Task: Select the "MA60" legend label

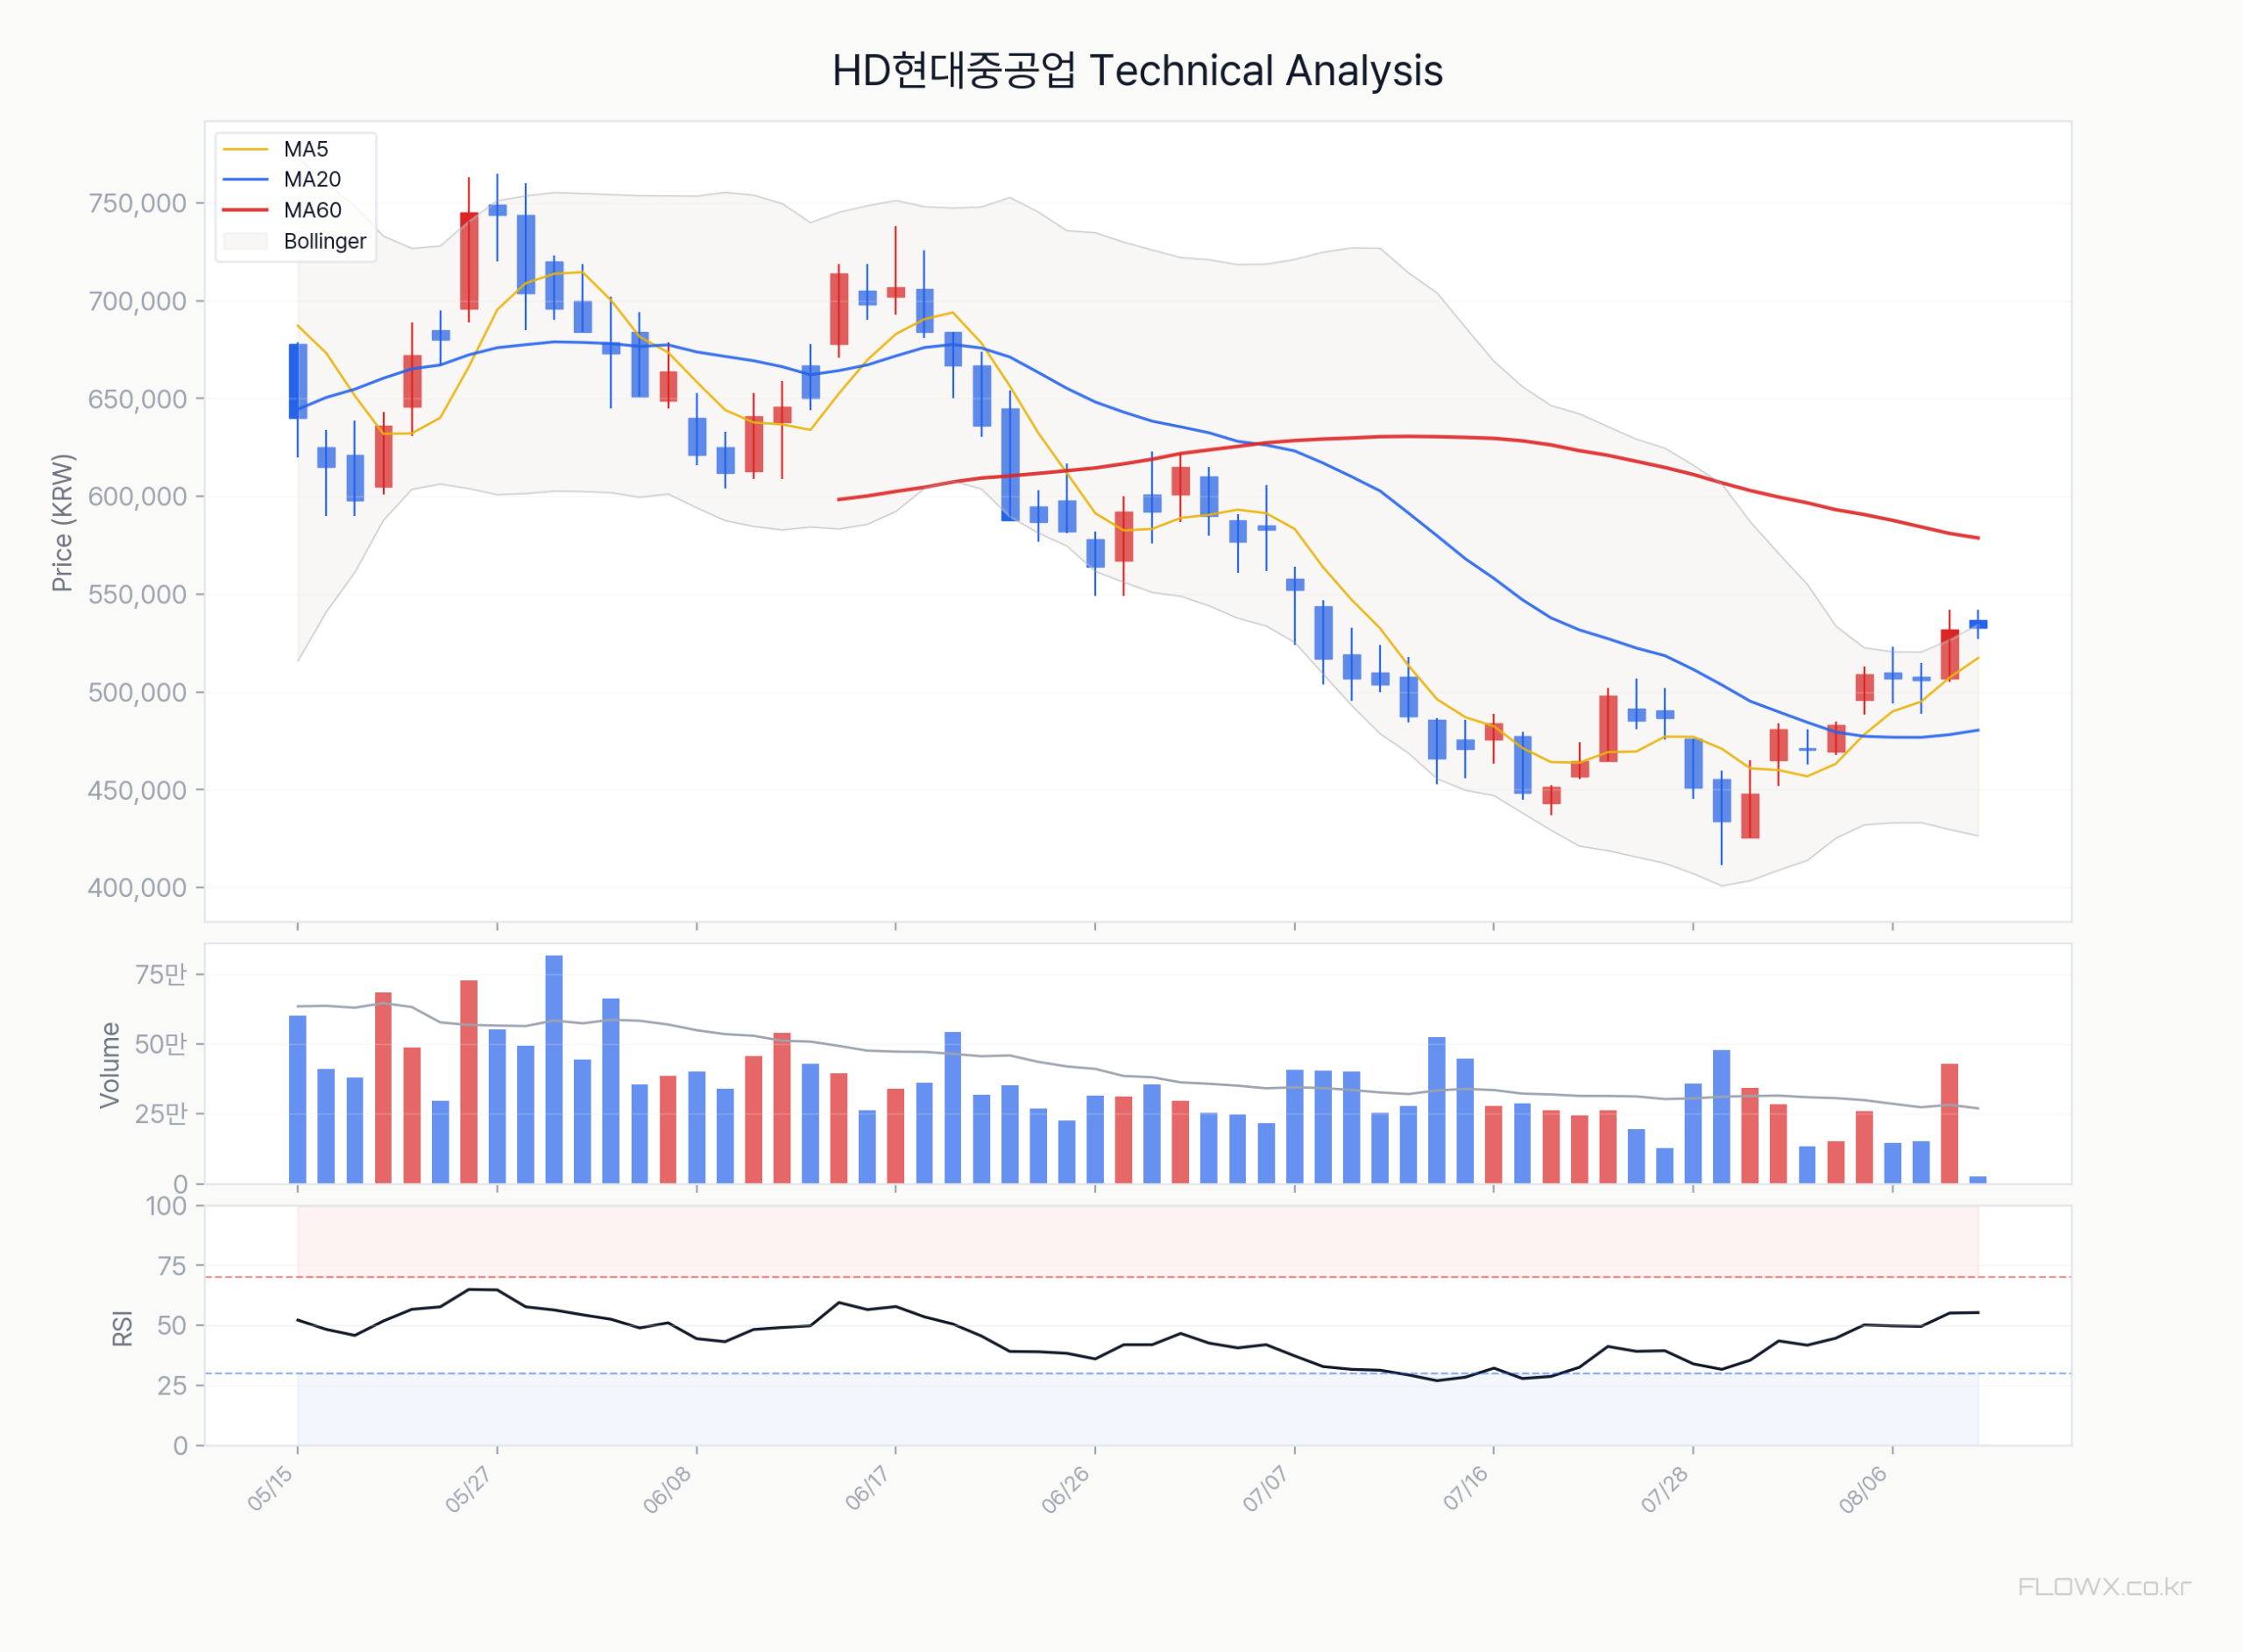Action: click(x=312, y=211)
